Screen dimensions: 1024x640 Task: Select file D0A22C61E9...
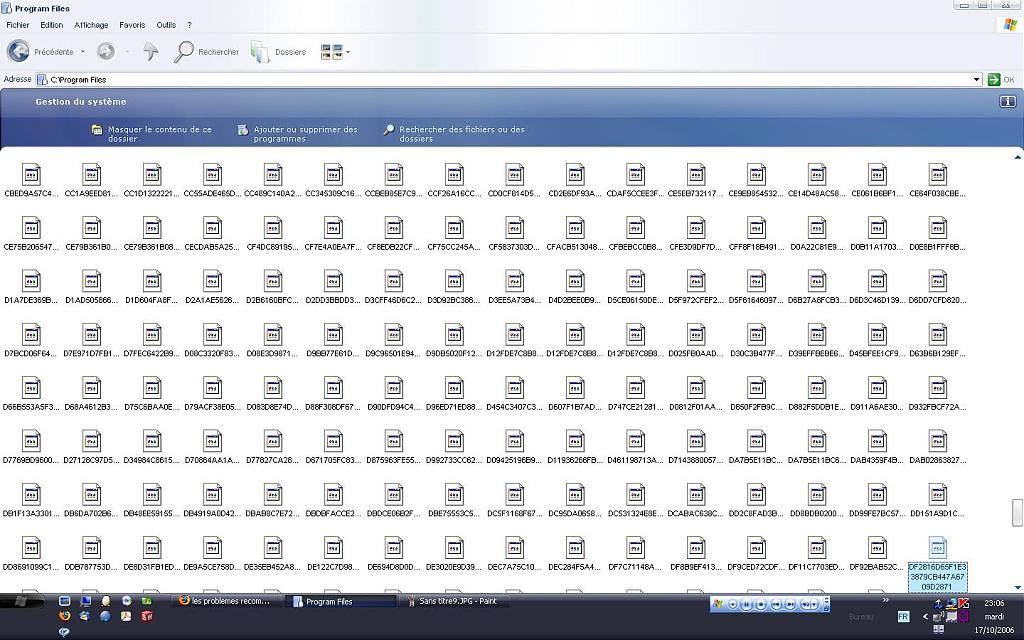[817, 234]
